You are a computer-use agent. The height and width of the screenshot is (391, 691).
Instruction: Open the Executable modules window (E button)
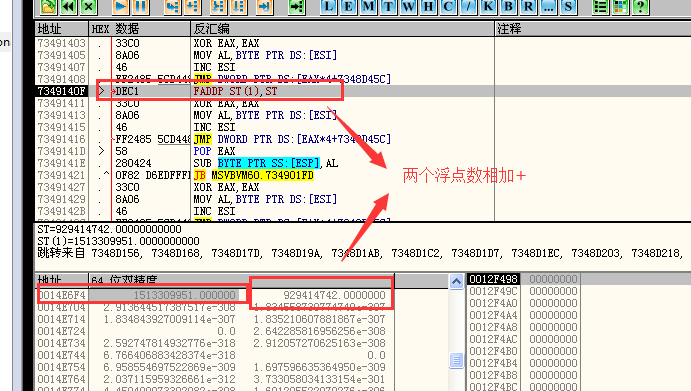pyautogui.click(x=348, y=7)
